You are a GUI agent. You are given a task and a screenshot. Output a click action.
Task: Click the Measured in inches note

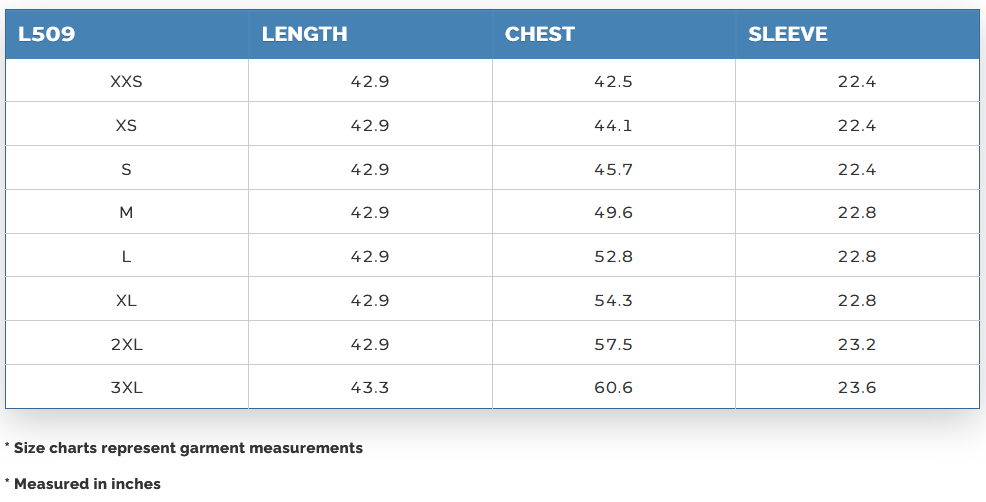[x=86, y=484]
